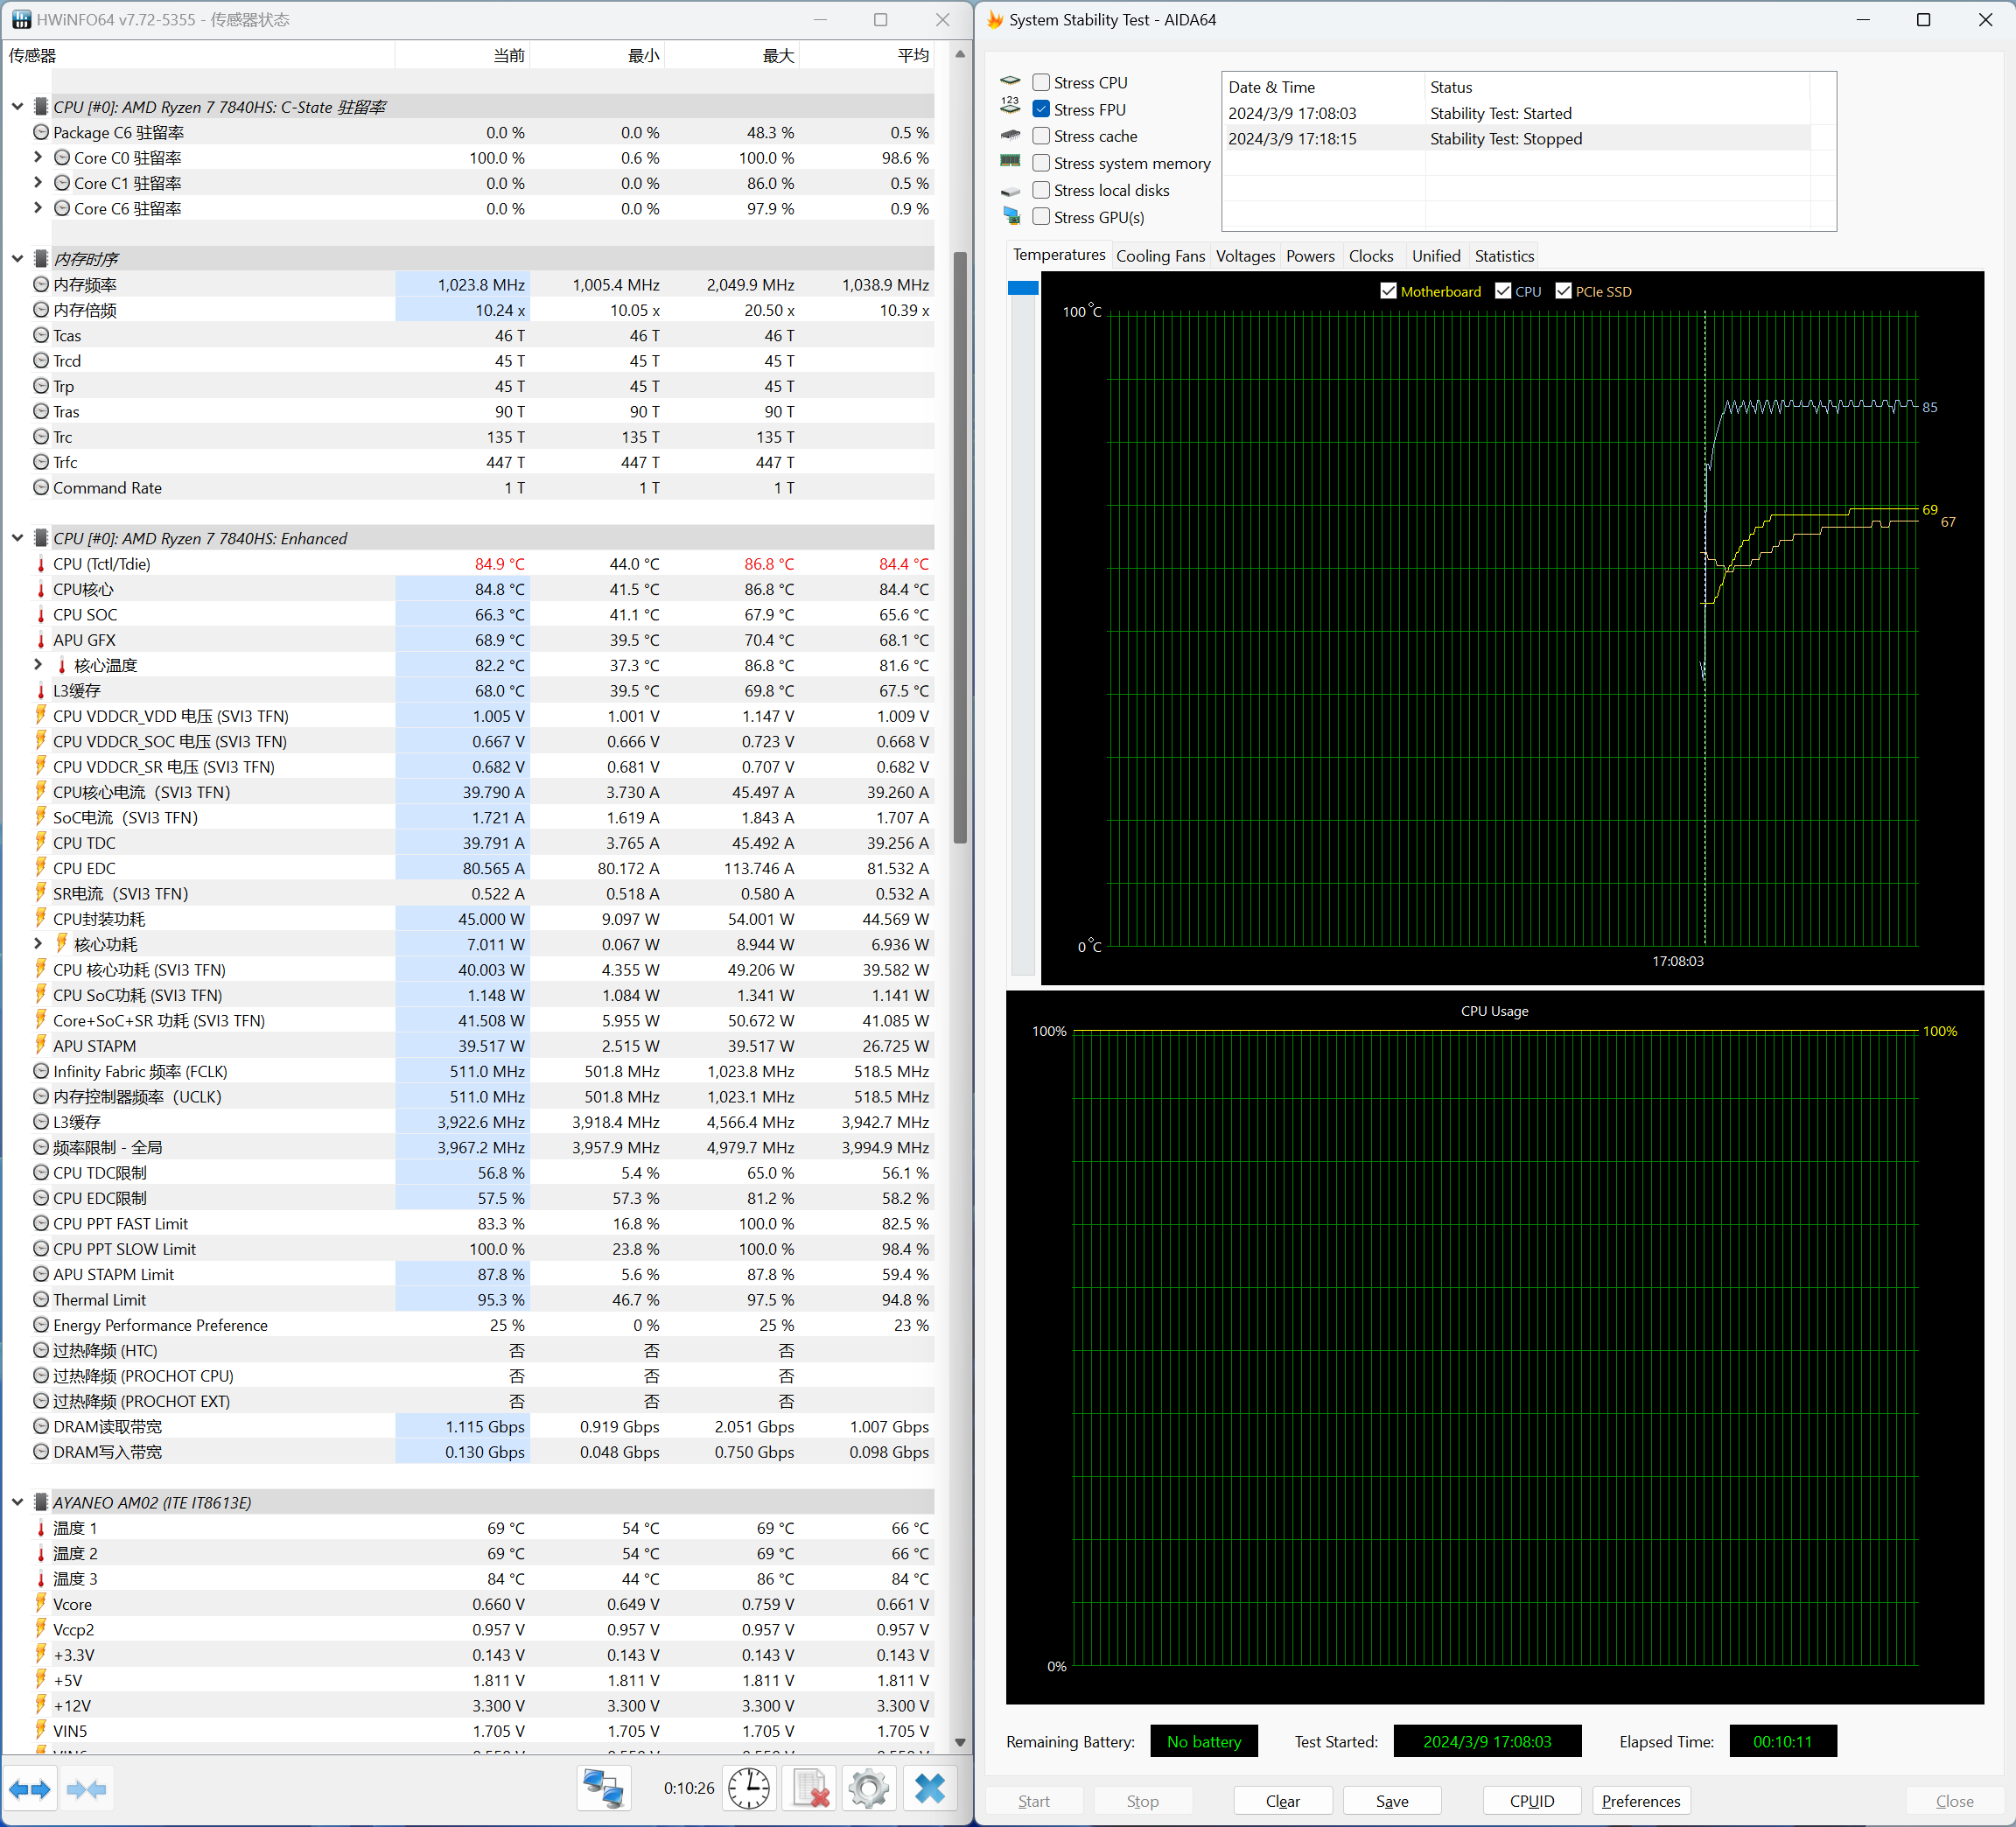Open AIDA64 Preferences
2016x1827 pixels.
(x=1641, y=1801)
